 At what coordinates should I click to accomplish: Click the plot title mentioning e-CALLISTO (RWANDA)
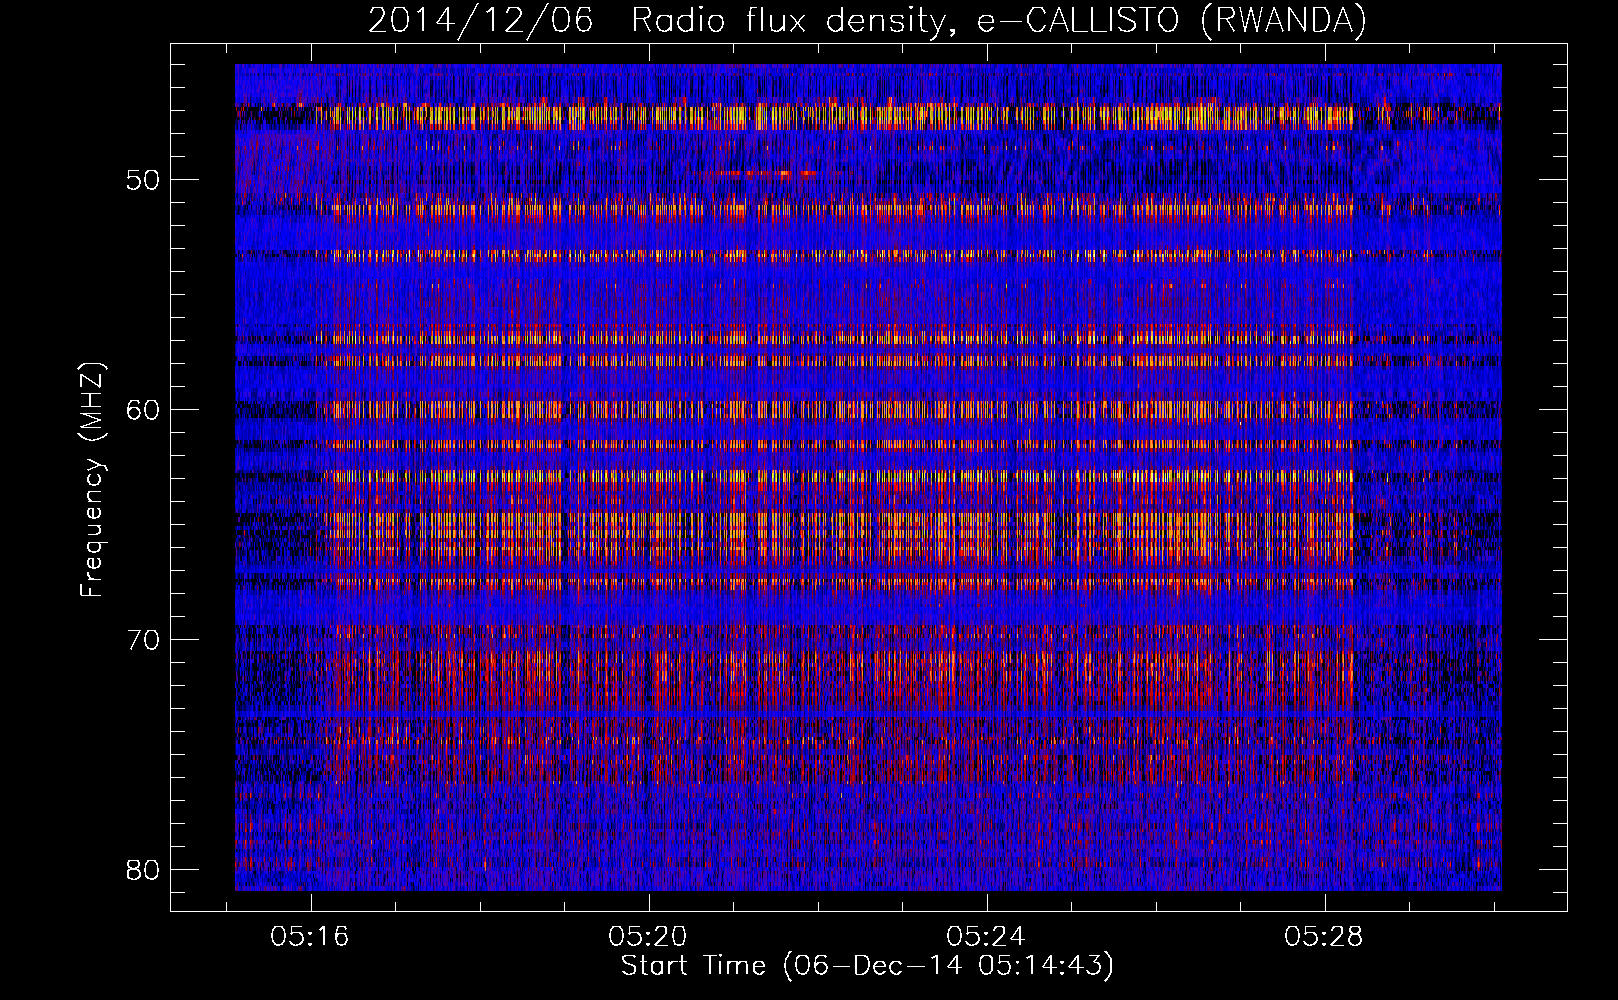867,20
